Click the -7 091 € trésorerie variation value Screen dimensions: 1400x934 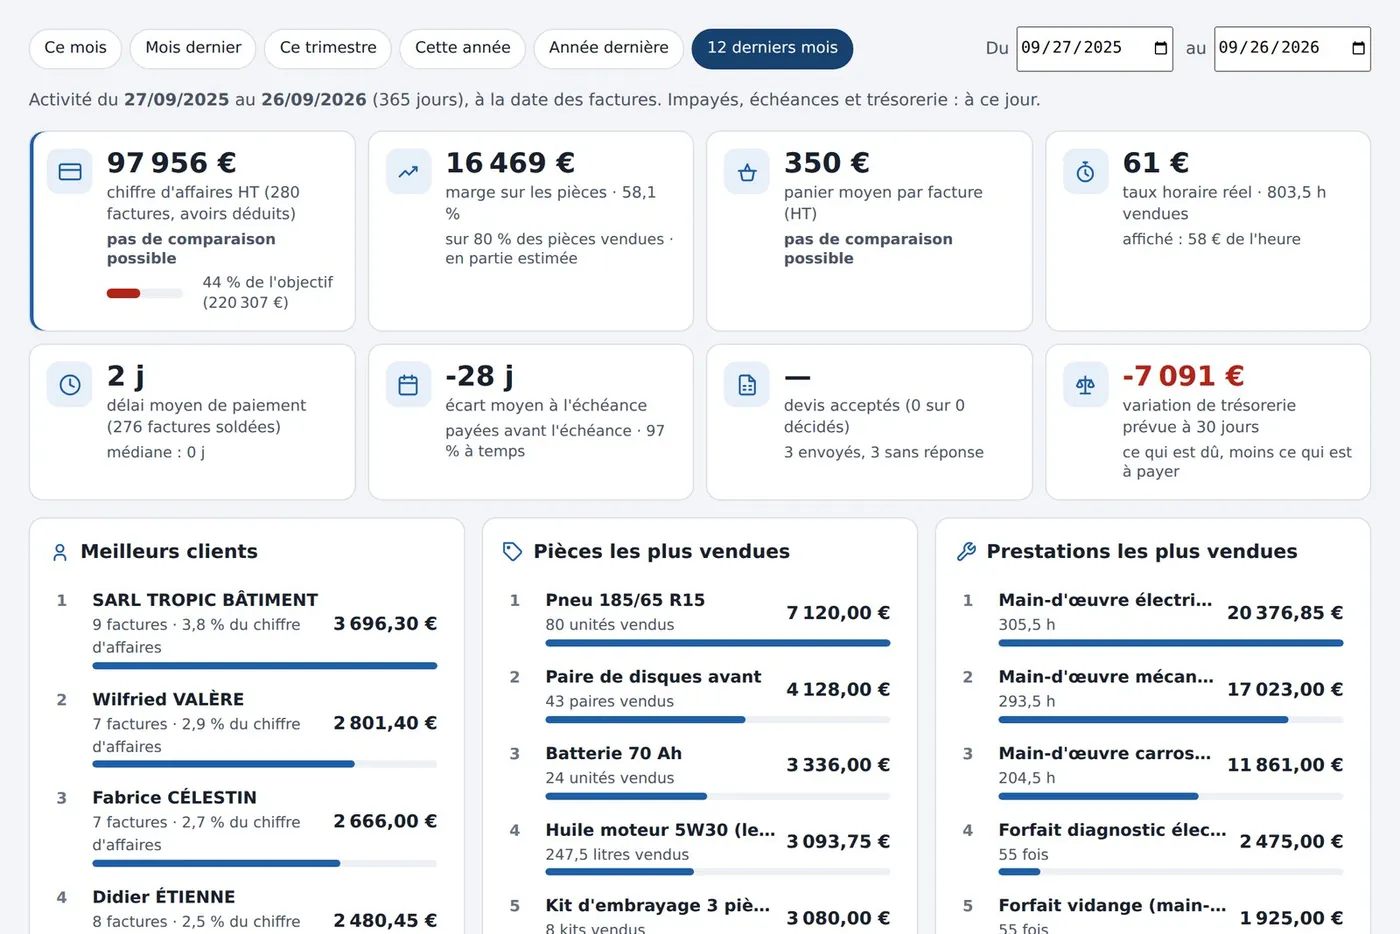[x=1183, y=376]
